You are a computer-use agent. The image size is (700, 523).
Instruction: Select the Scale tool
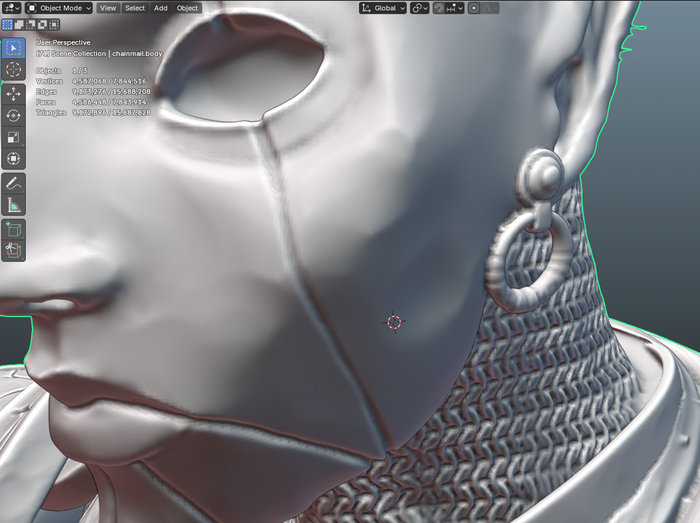pos(14,137)
